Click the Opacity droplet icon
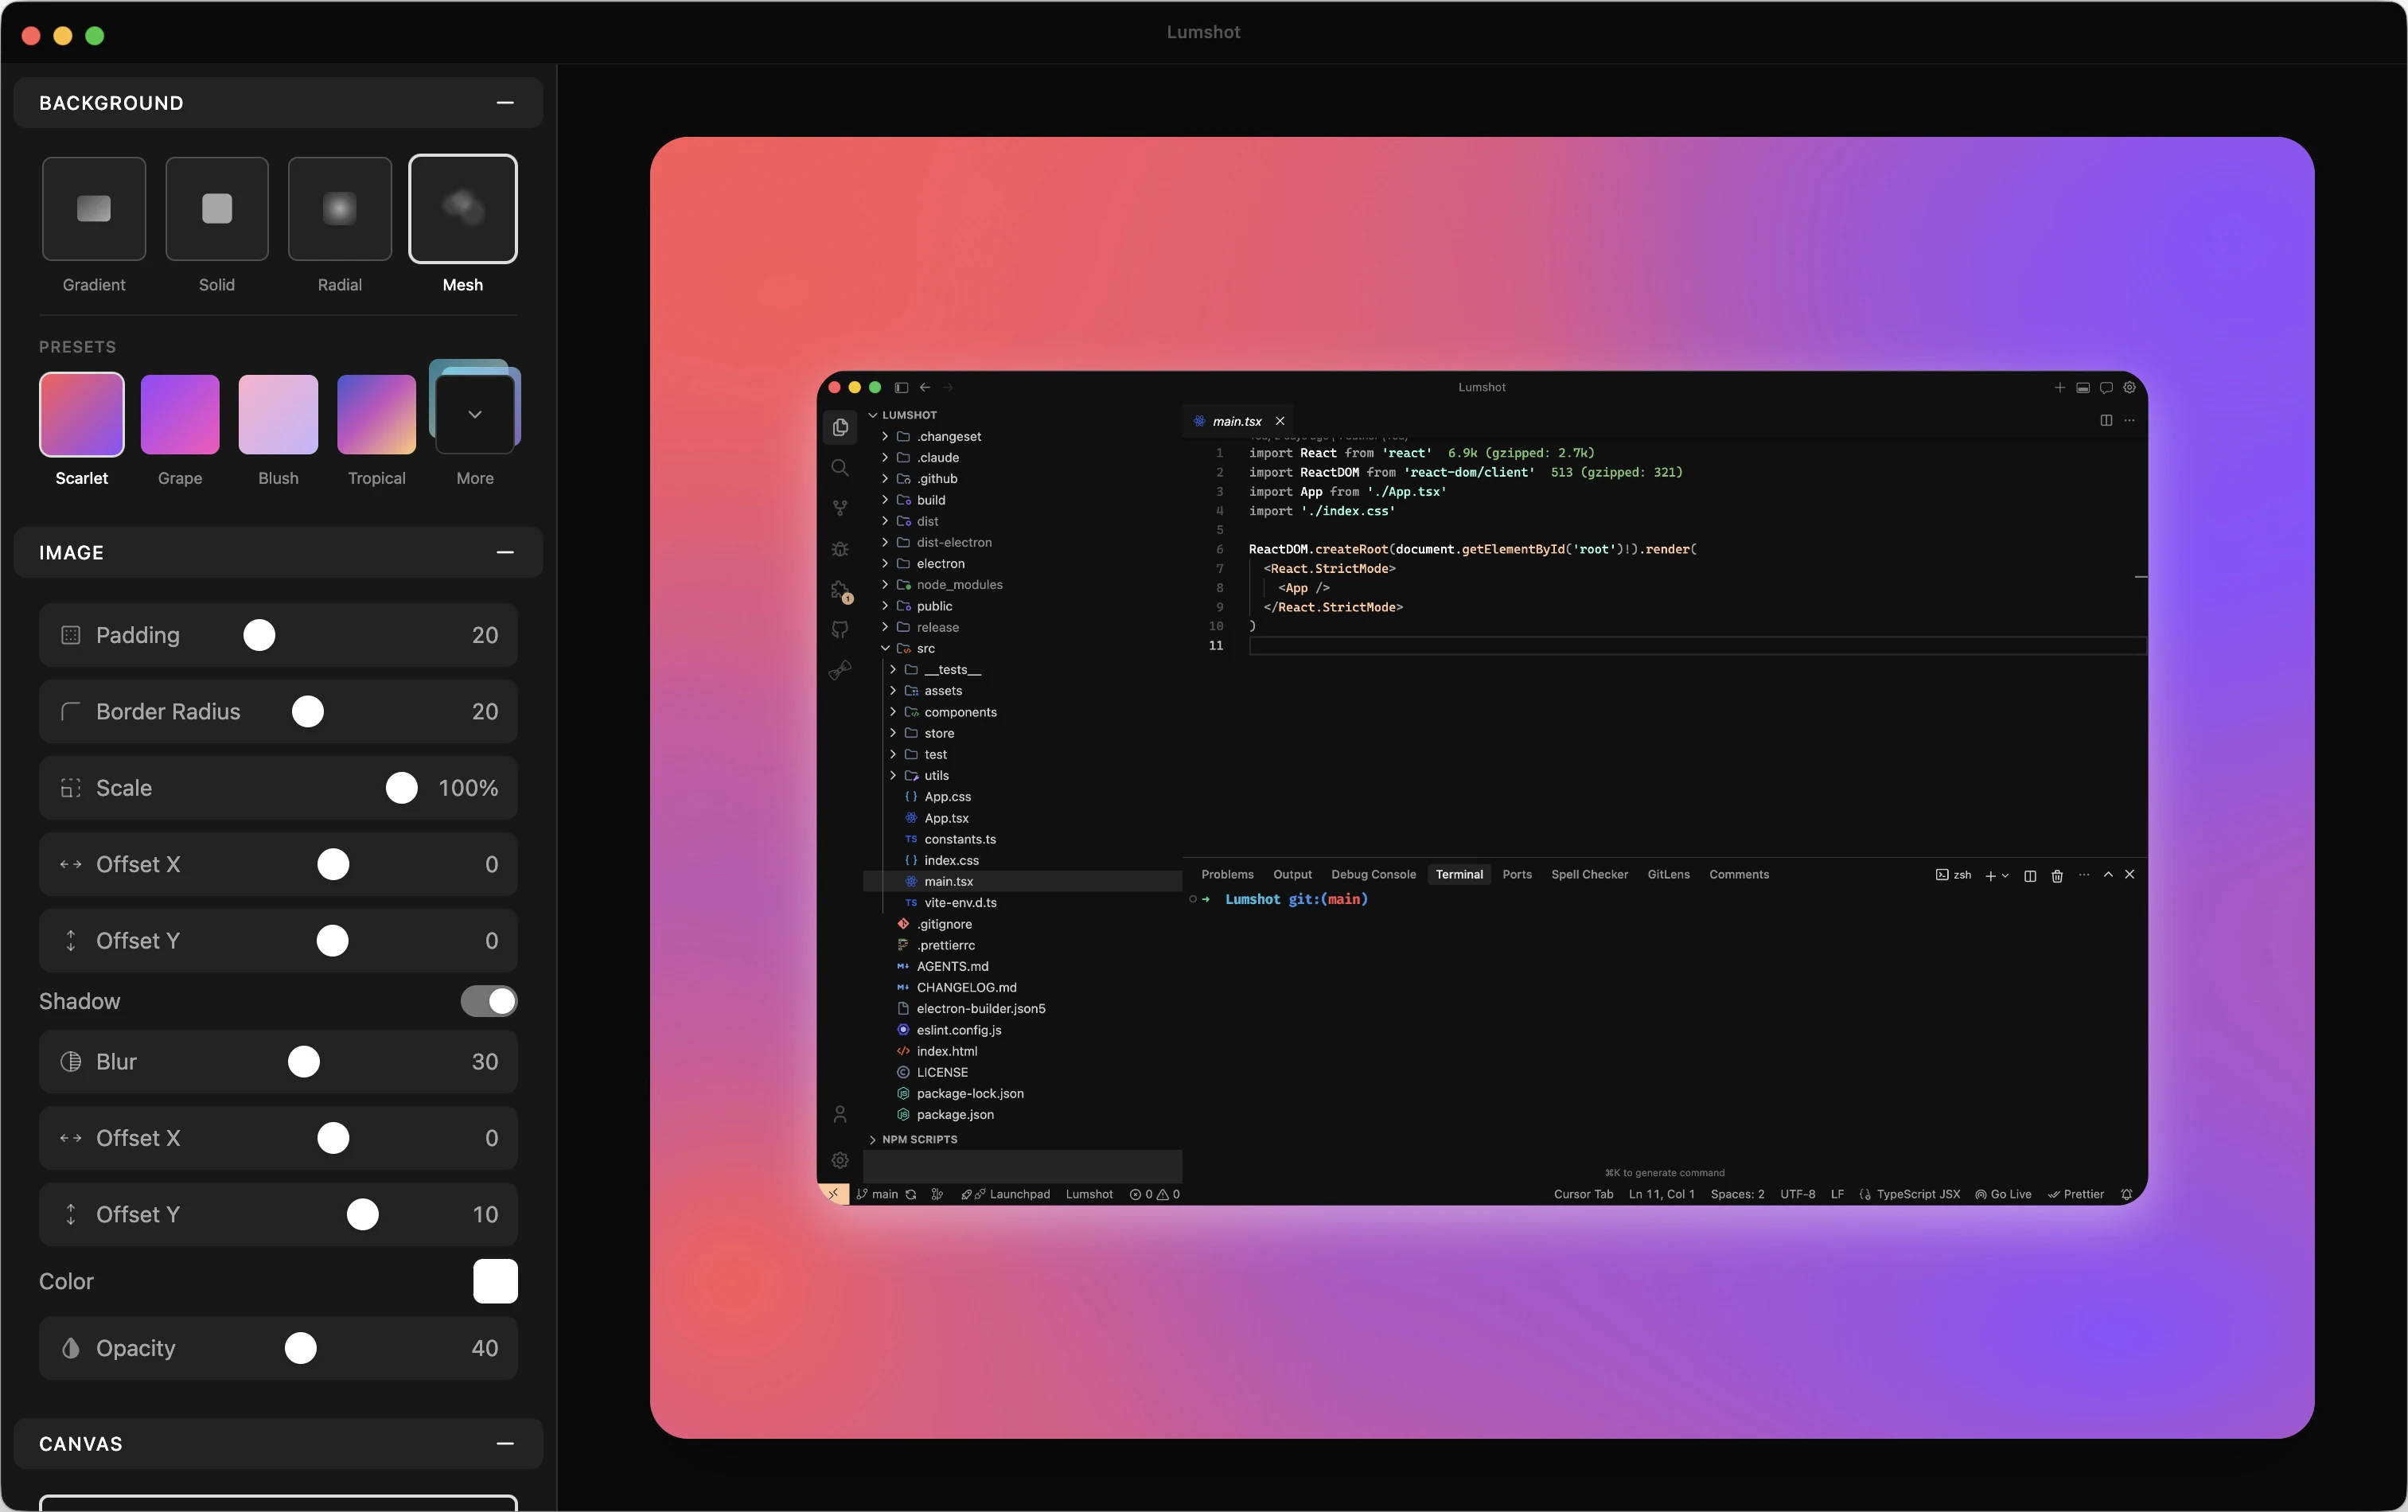2408x1512 pixels. pyautogui.click(x=71, y=1348)
